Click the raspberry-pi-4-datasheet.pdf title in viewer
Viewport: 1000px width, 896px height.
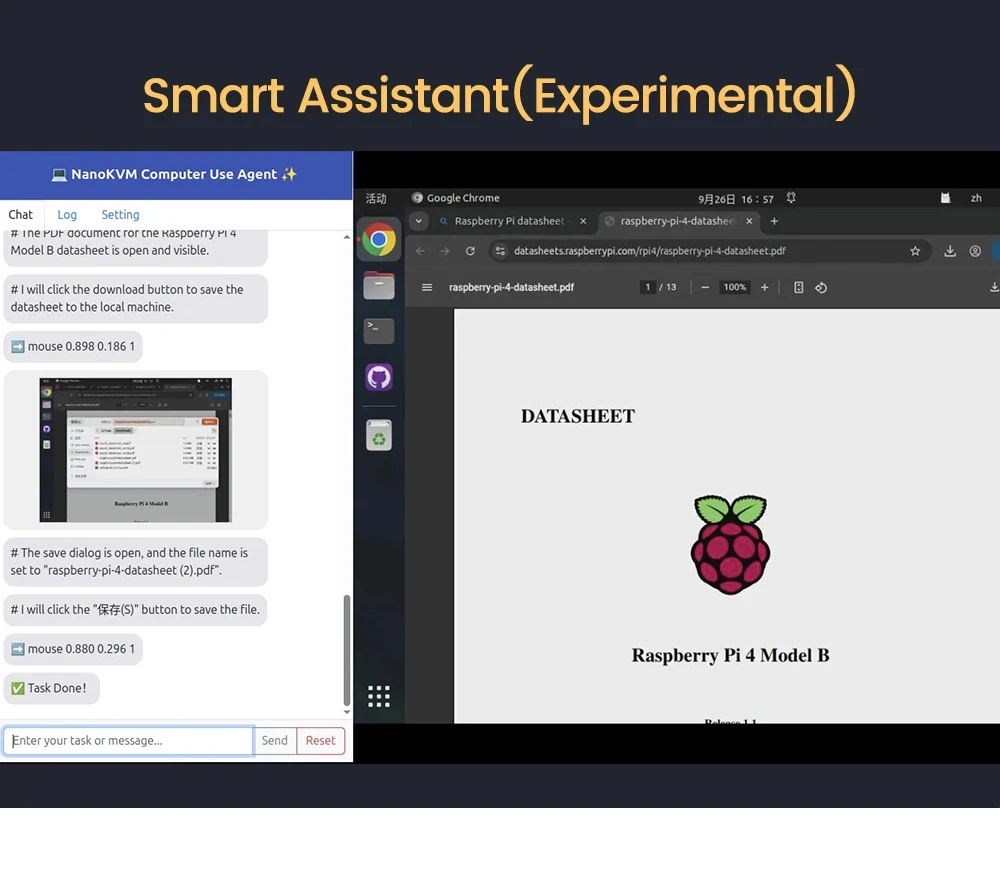click(511, 288)
